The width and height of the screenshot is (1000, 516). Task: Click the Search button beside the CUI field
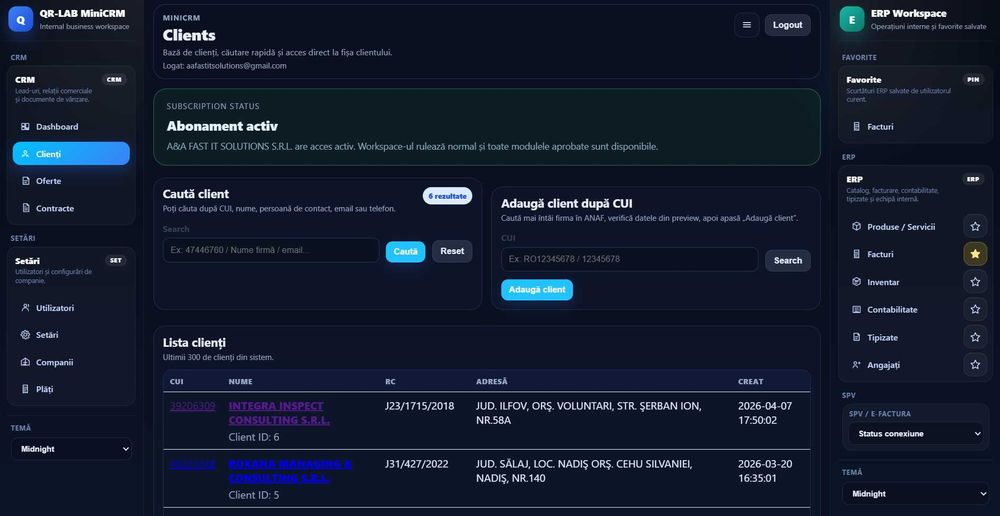click(x=788, y=260)
